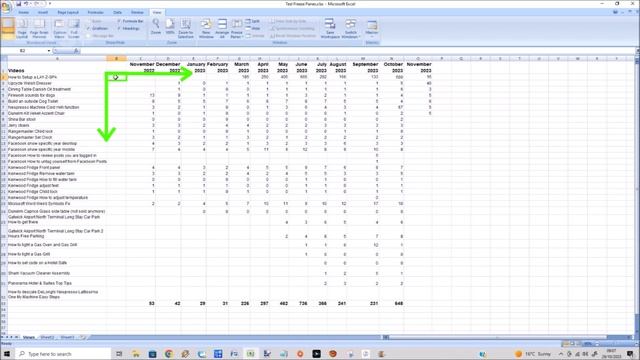Switch to the Data ribbon tab
Viewport: 640px width, 360px height.
click(118, 13)
